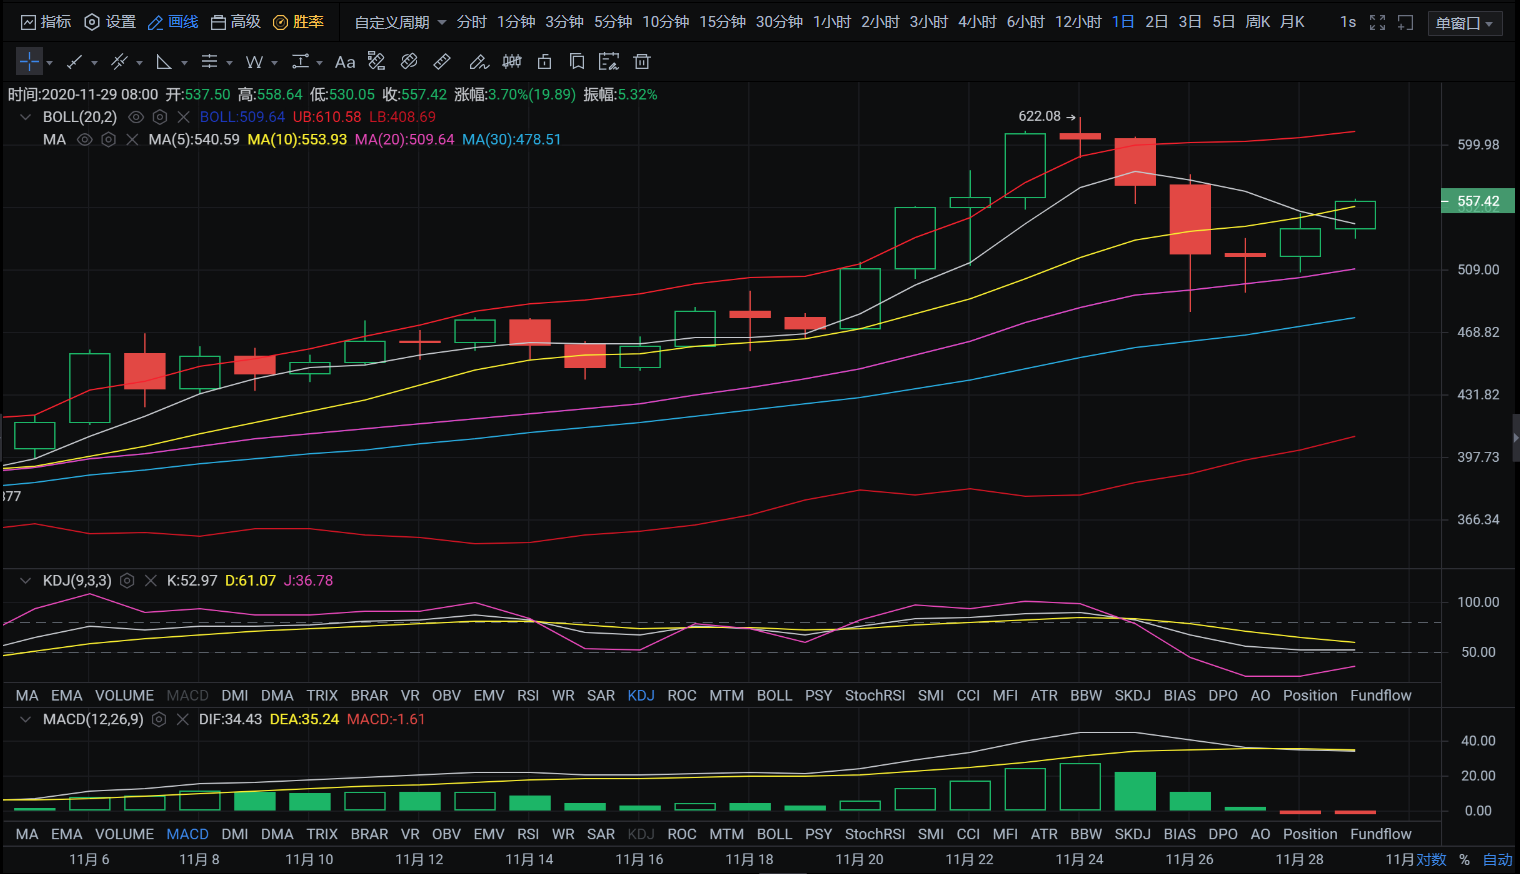This screenshot has height=874, width=1520.
Task: Click the bookmark icon in drawing toolbar
Action: click(x=577, y=62)
